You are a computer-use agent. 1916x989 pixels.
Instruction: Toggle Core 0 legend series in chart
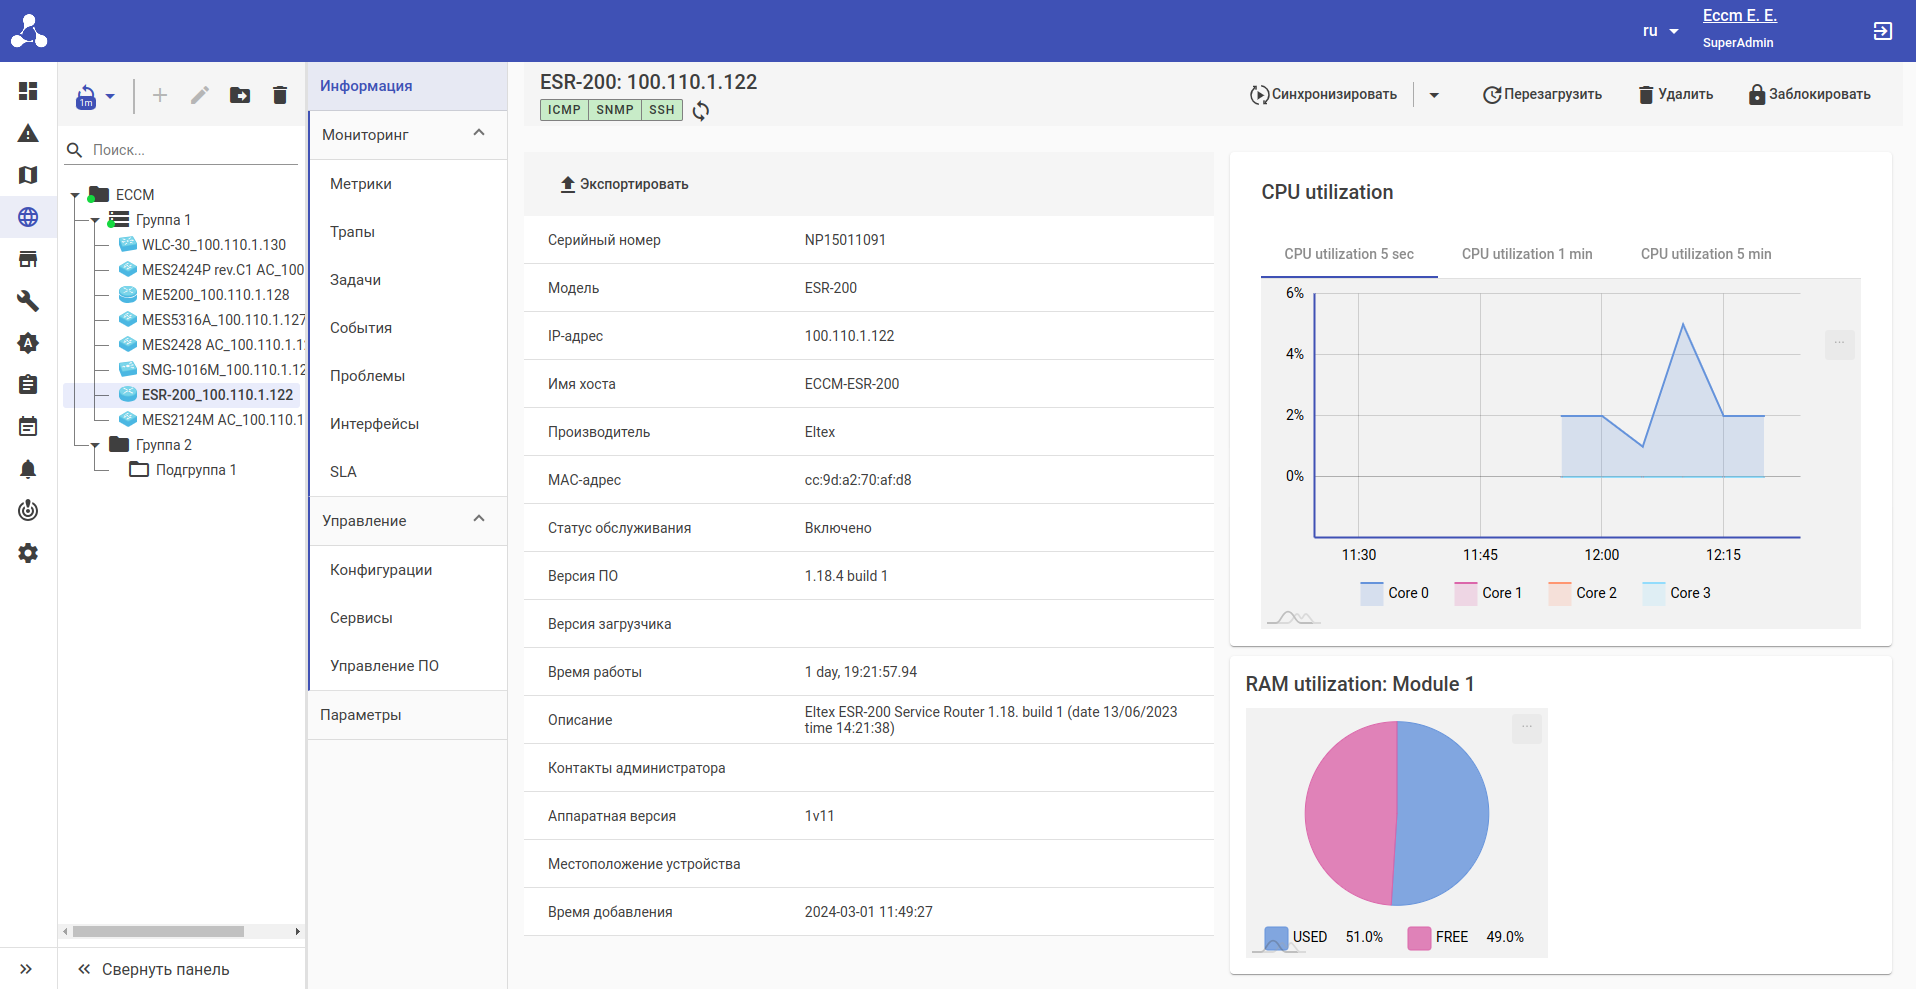click(x=1395, y=593)
